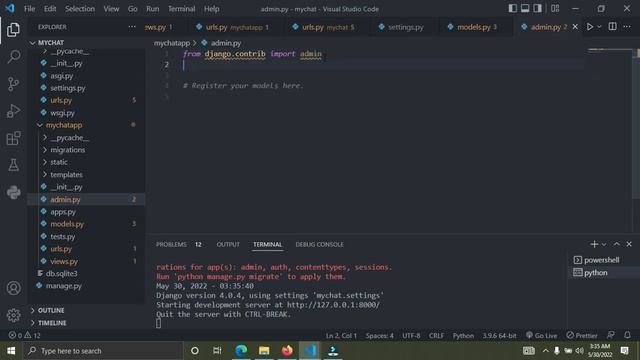Viewport: 640px width, 360px height.
Task: Open manage.py in the explorer
Action: 87,286
